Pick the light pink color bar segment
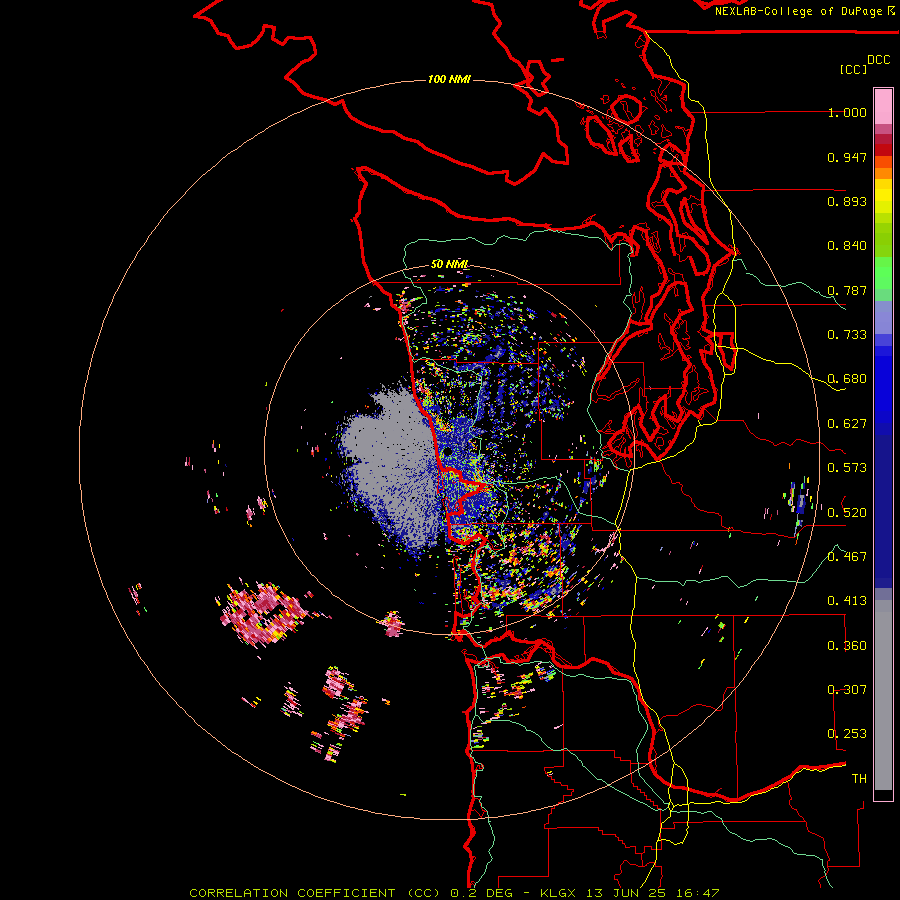The image size is (900, 900). point(883,107)
